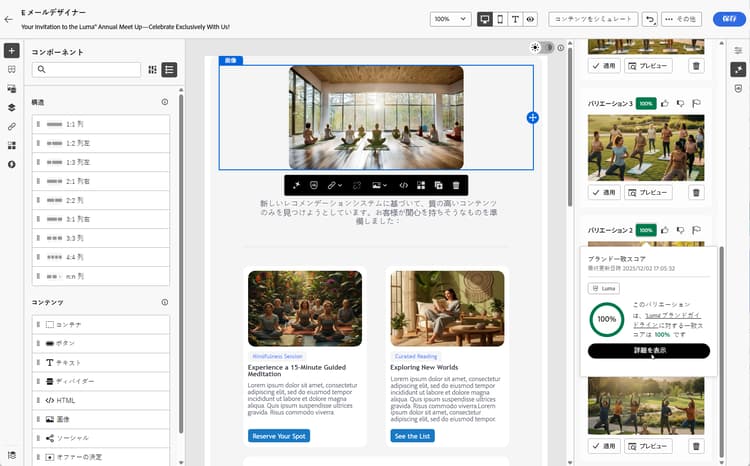The image size is (750, 466).
Task: Select the 1:2 列左 structure item
Action: (x=101, y=143)
